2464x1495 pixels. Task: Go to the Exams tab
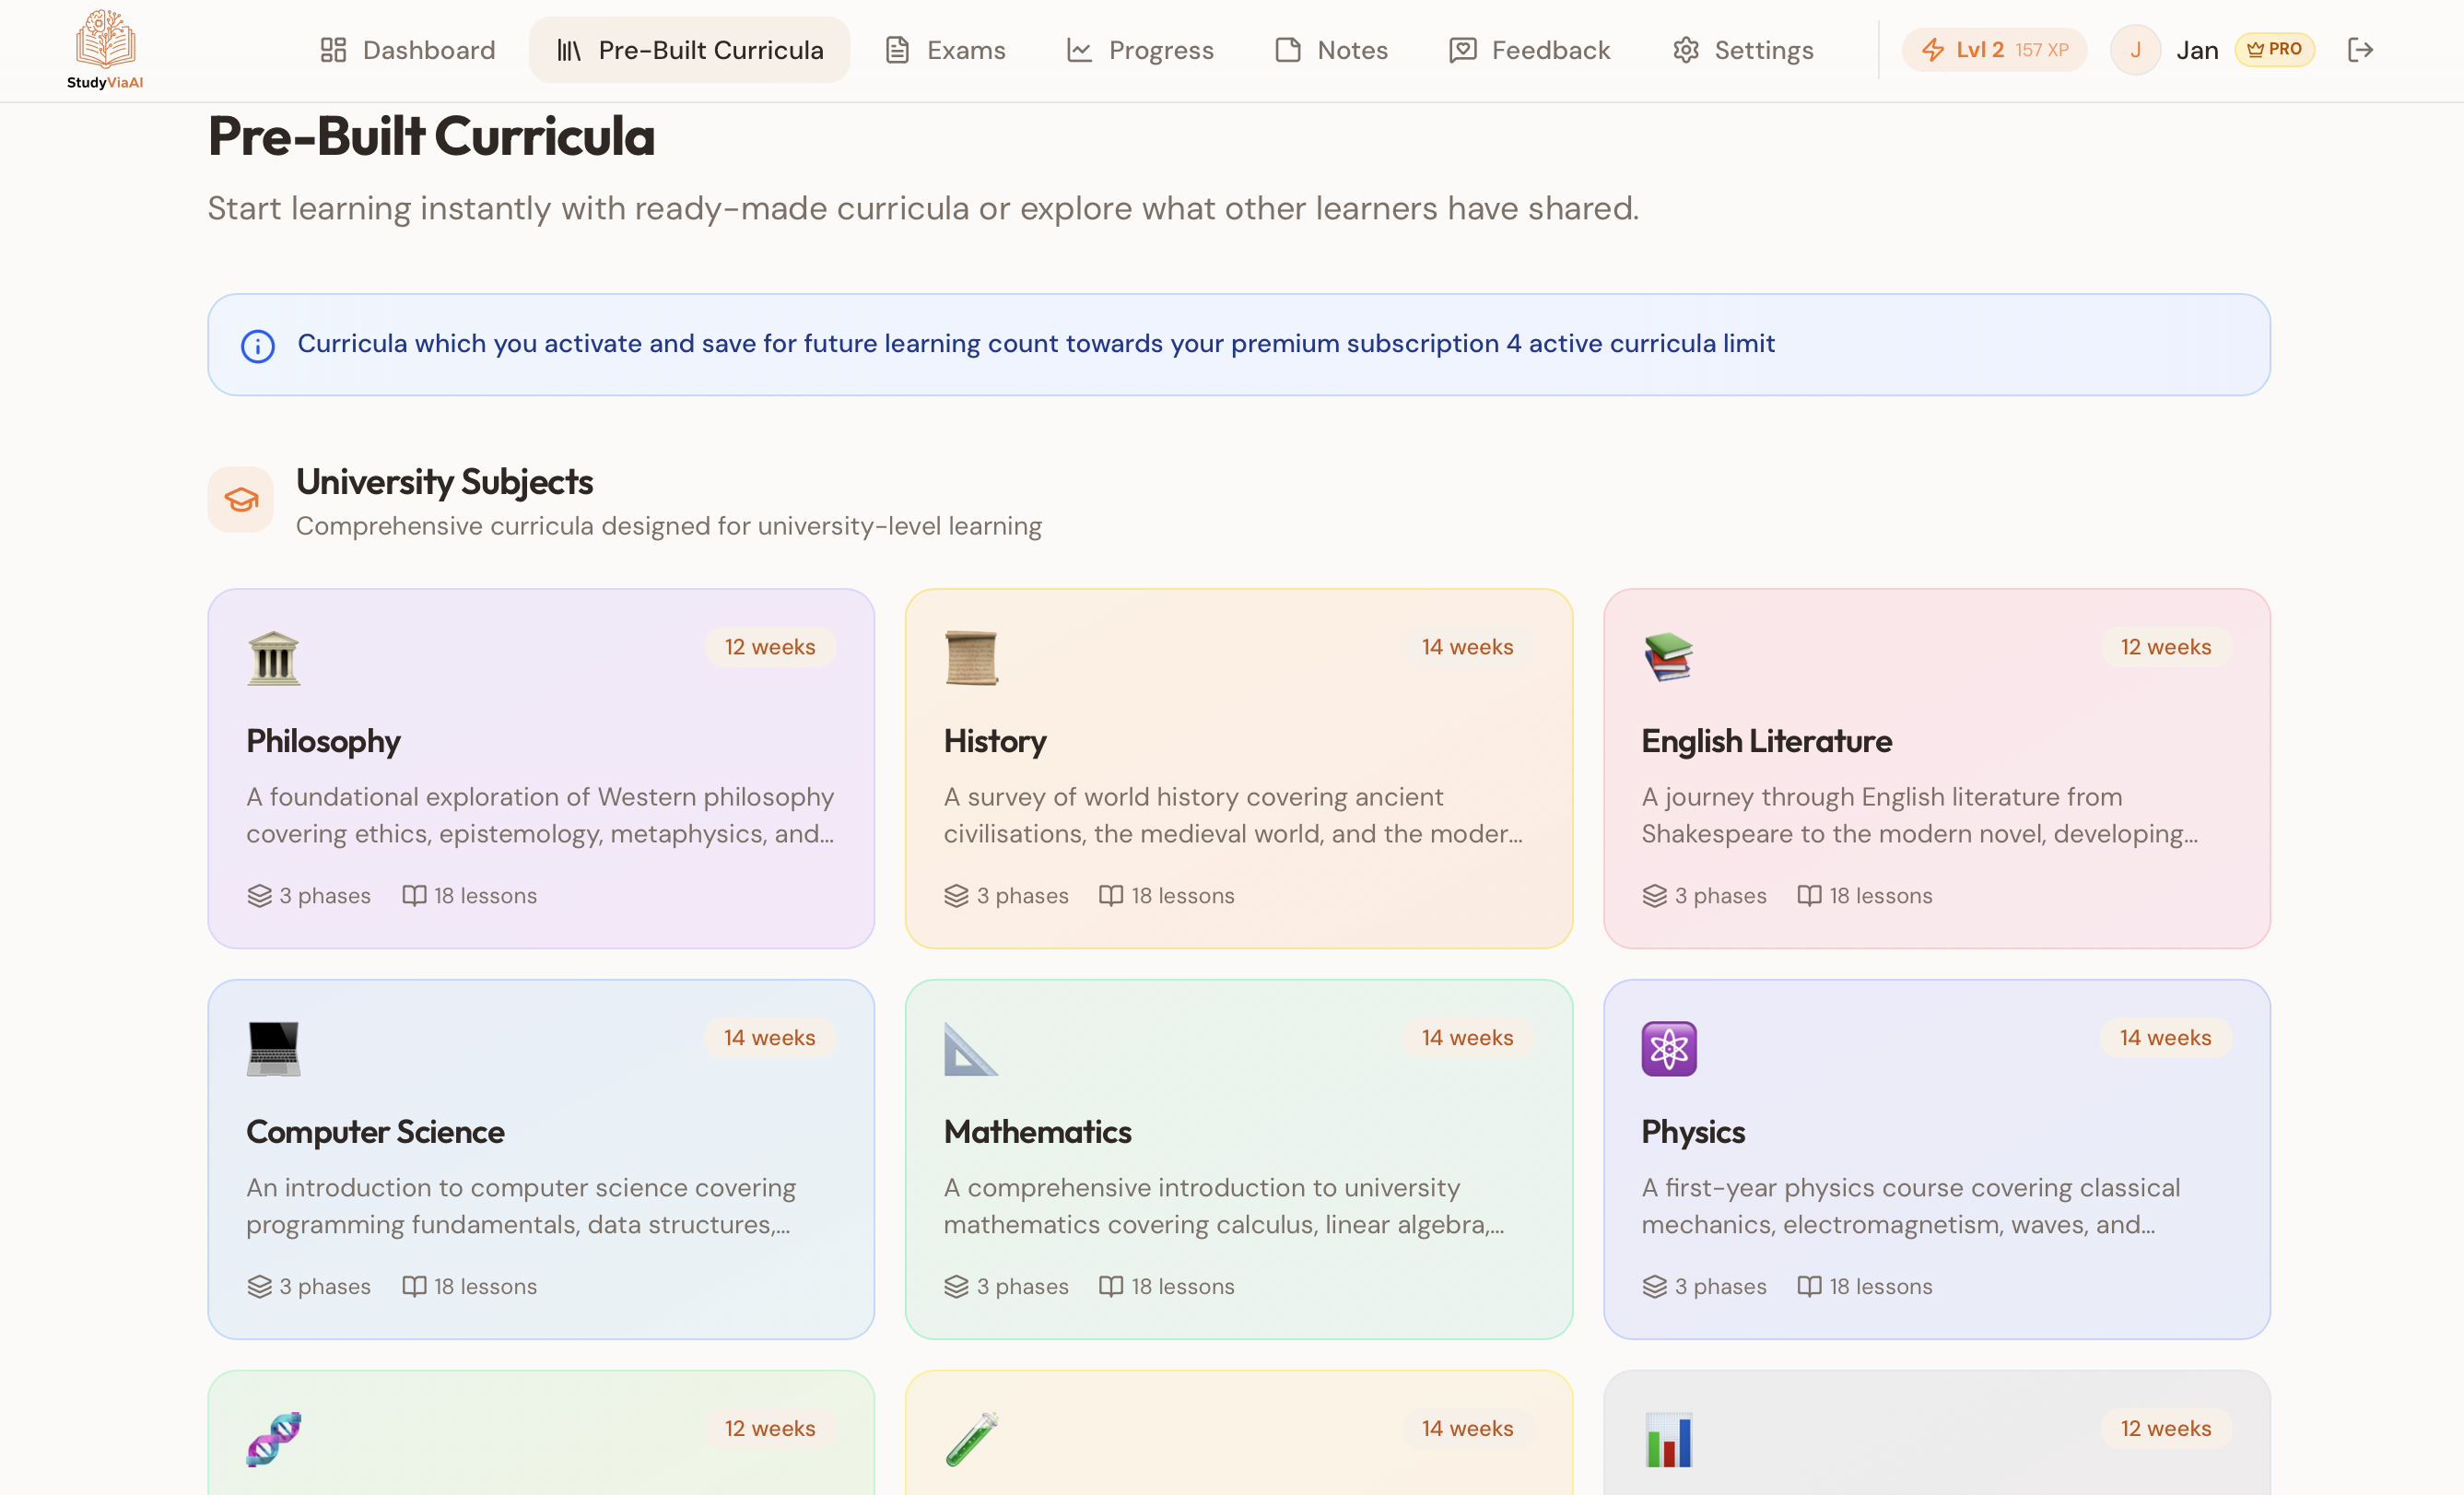[x=945, y=50]
